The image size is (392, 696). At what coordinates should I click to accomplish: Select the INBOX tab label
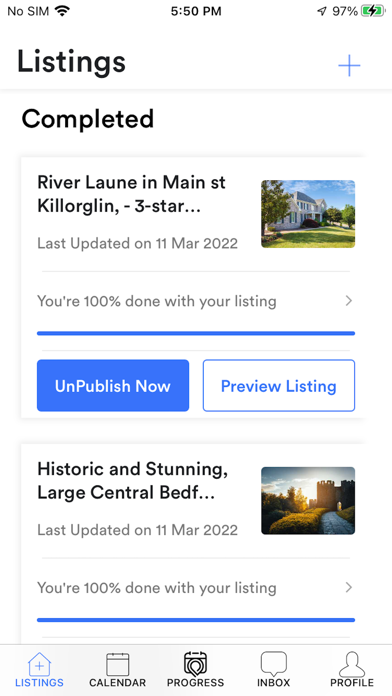click(x=273, y=683)
